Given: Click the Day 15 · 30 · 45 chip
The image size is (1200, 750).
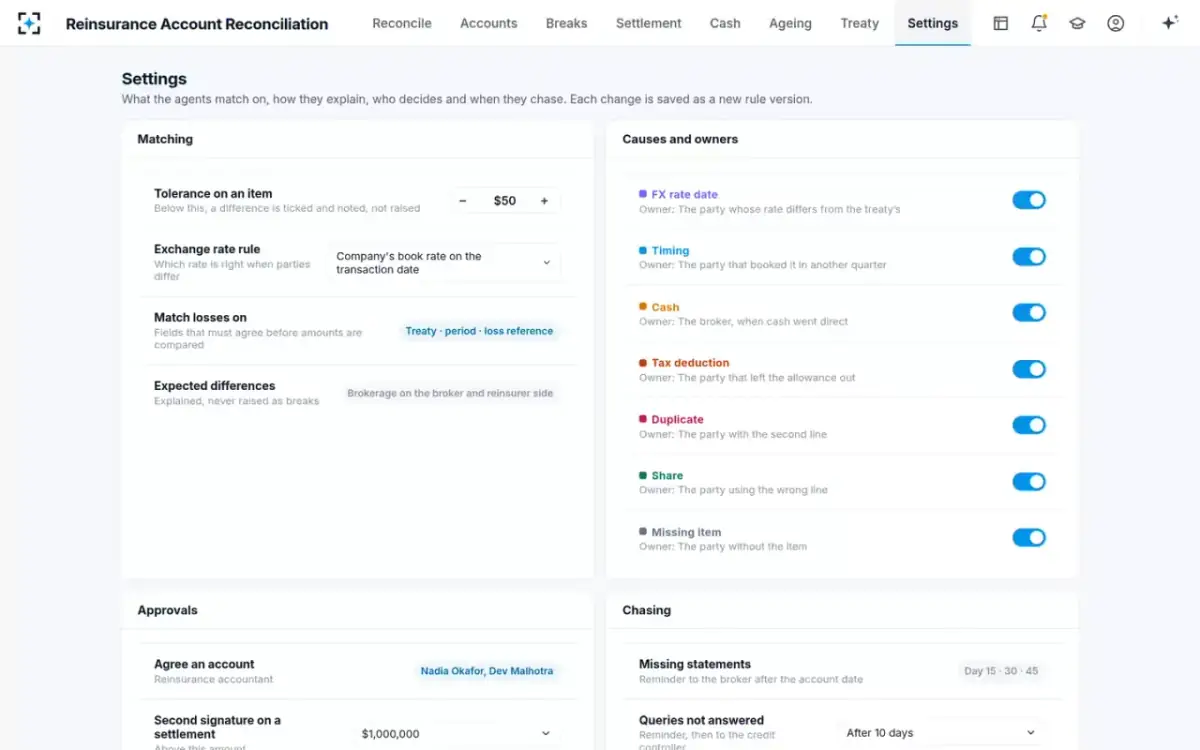Looking at the screenshot, I should tap(1001, 671).
